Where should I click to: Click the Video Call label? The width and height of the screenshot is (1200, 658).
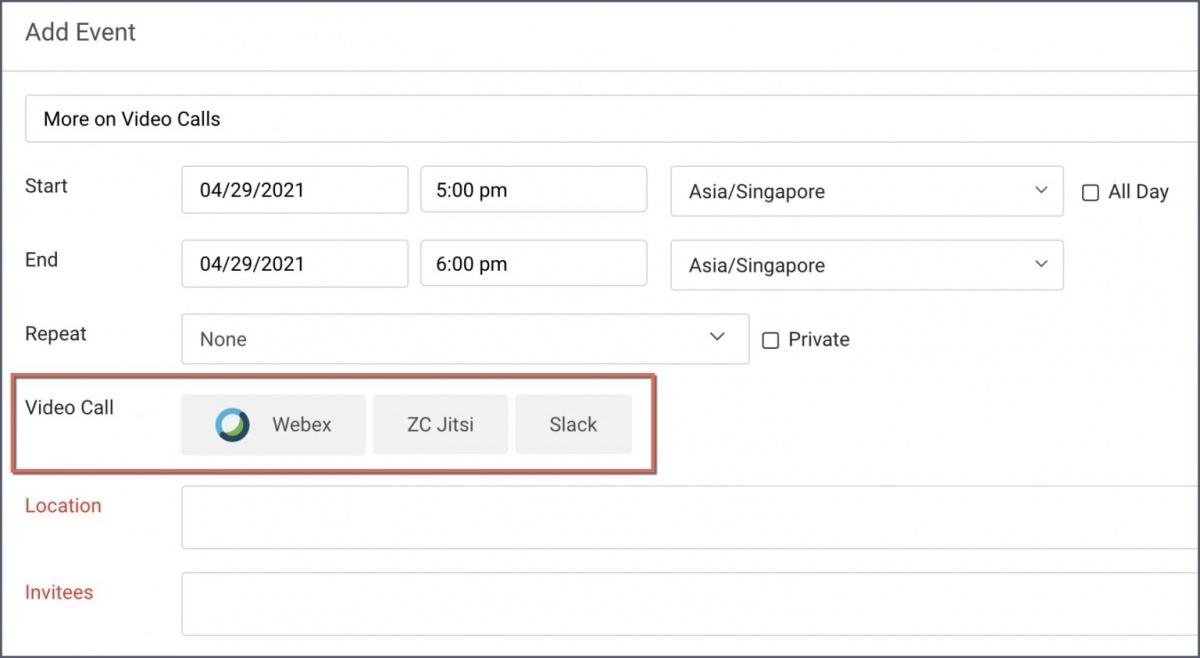pos(69,408)
